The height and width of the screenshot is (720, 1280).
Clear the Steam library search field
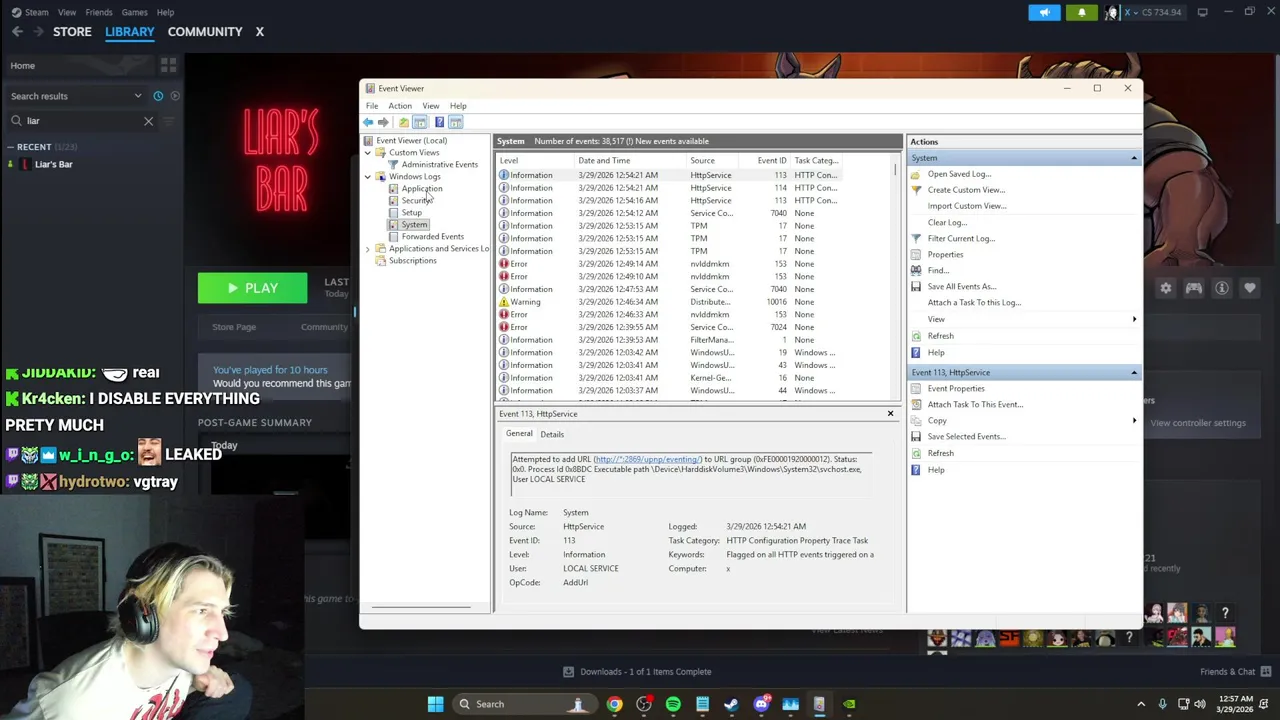148,121
